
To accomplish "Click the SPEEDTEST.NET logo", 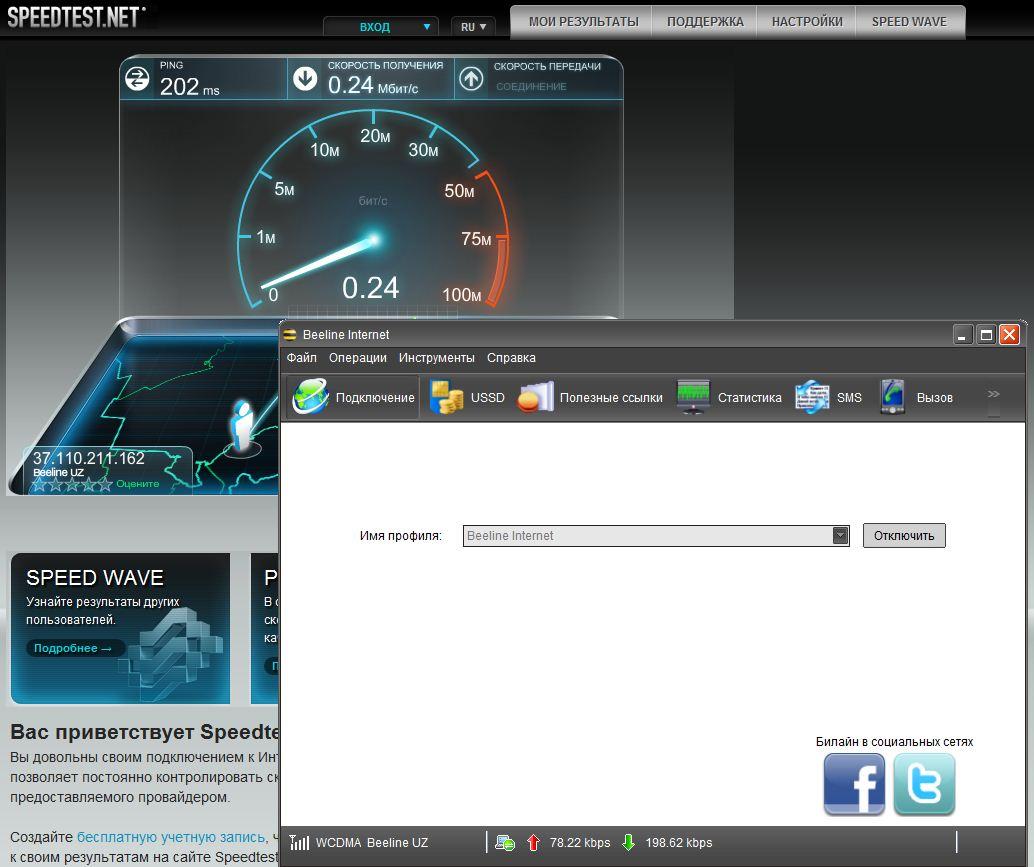I will tap(76, 16).
